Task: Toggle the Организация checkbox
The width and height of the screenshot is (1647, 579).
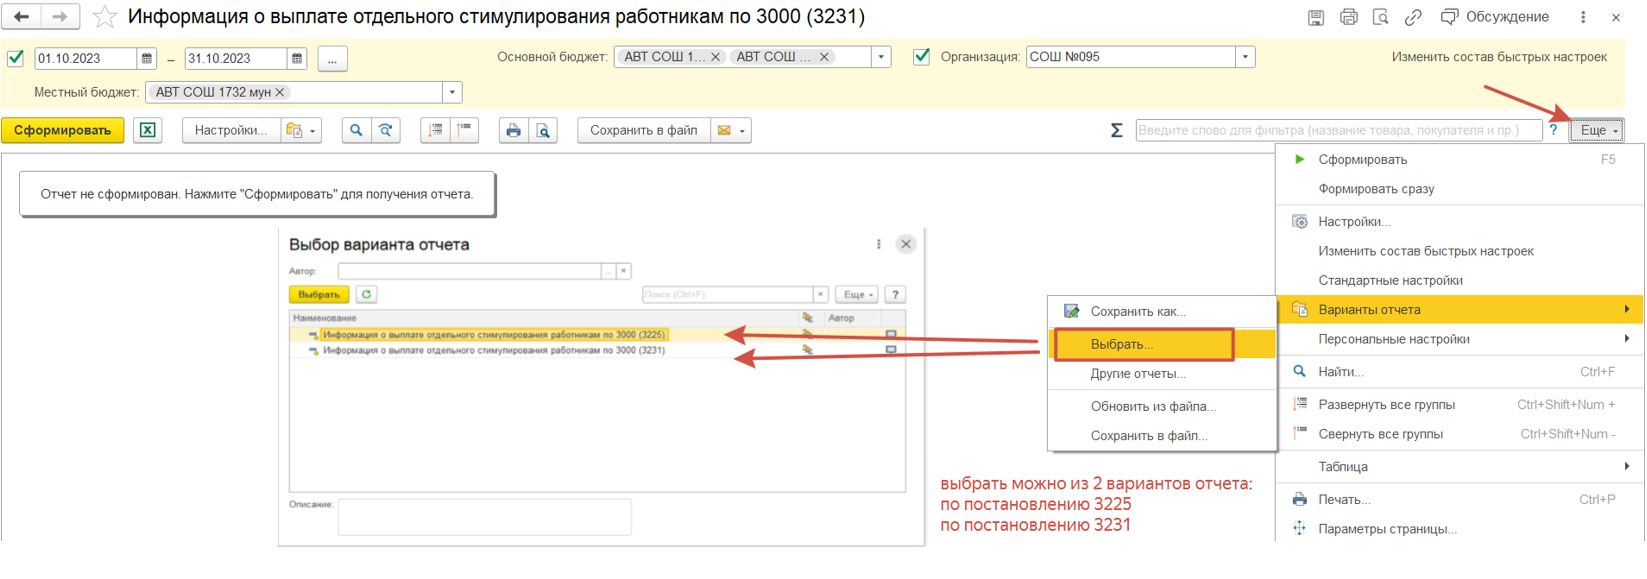Action: tap(921, 57)
